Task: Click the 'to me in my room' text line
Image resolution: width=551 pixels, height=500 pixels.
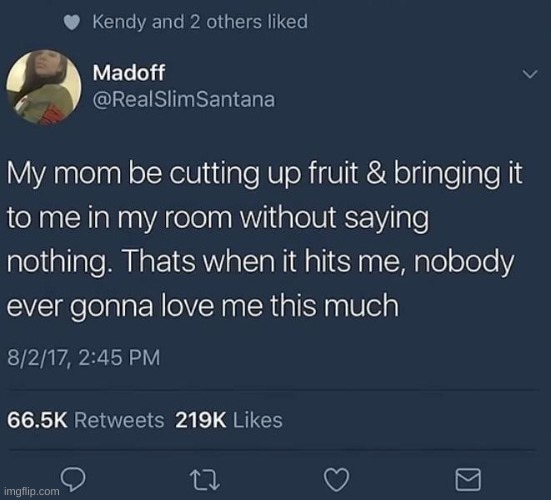Action: pyautogui.click(x=218, y=219)
